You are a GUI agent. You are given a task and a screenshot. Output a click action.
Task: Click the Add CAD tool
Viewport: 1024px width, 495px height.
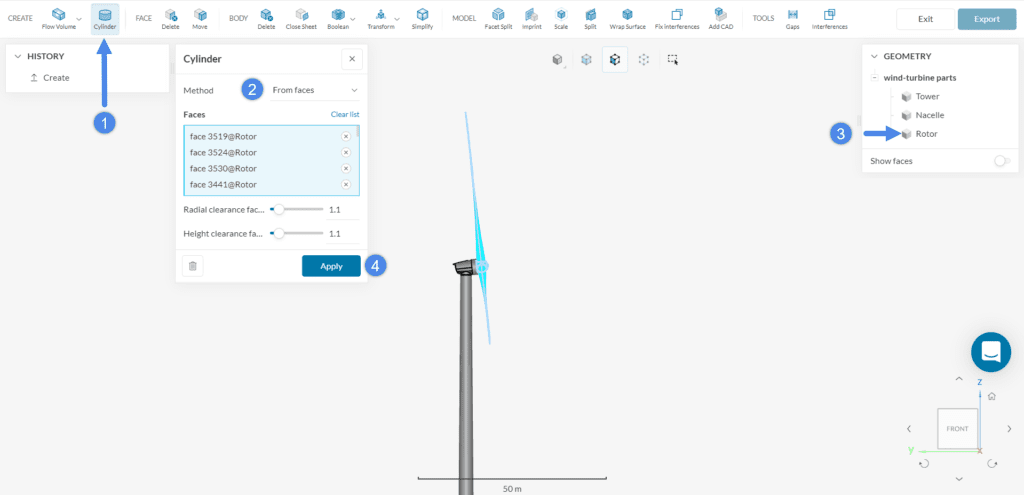pyautogui.click(x=720, y=19)
